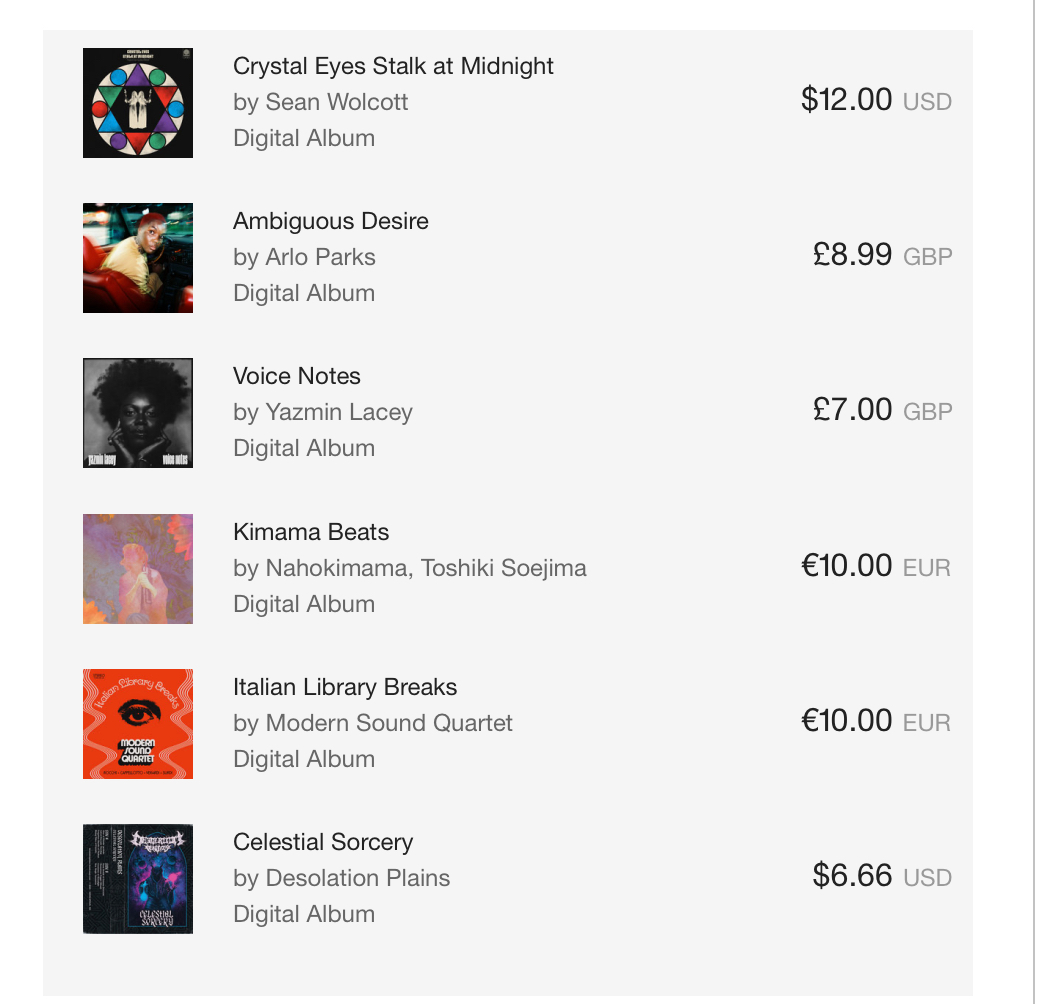Go to the Voice Notes album title
The height and width of the screenshot is (1004, 1044).
[x=296, y=376]
